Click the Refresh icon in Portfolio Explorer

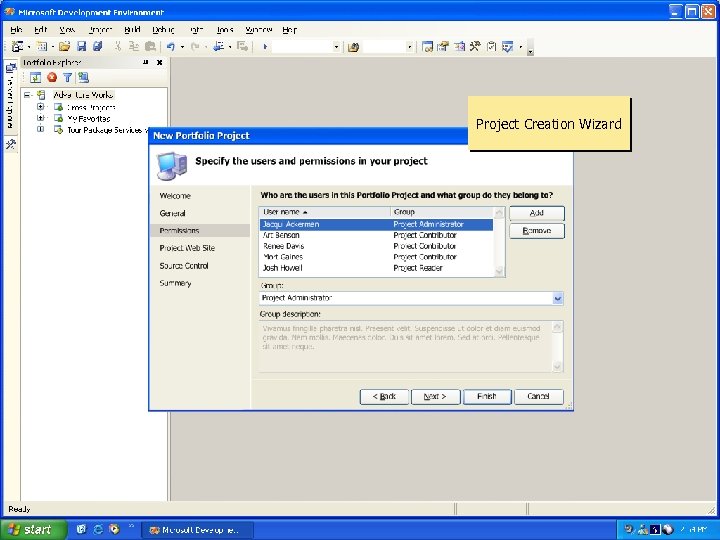click(35, 78)
